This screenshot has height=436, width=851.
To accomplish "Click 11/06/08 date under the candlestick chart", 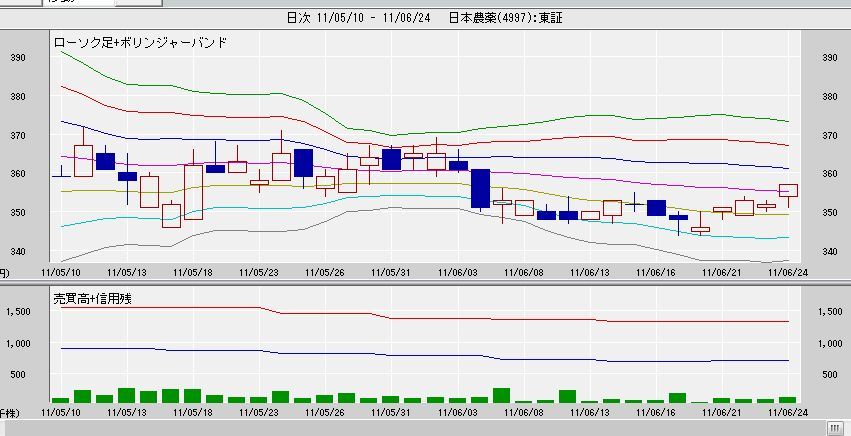I will pyautogui.click(x=524, y=273).
